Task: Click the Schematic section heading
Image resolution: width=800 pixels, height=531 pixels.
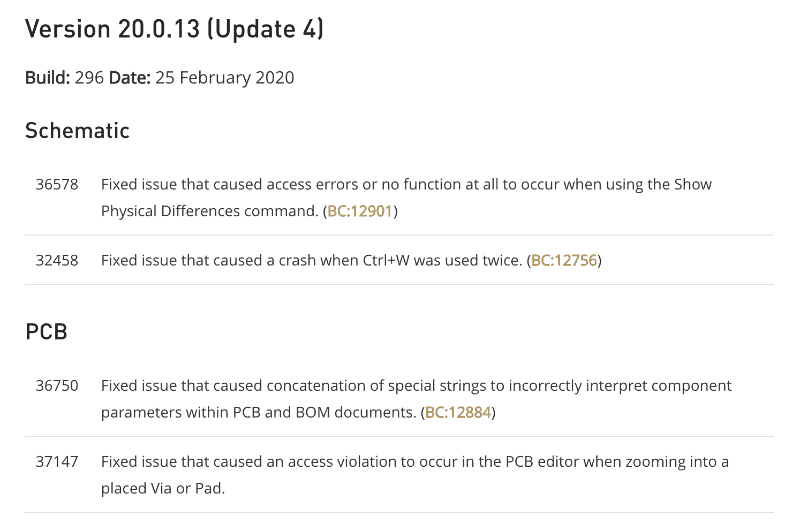Action: tap(77, 131)
